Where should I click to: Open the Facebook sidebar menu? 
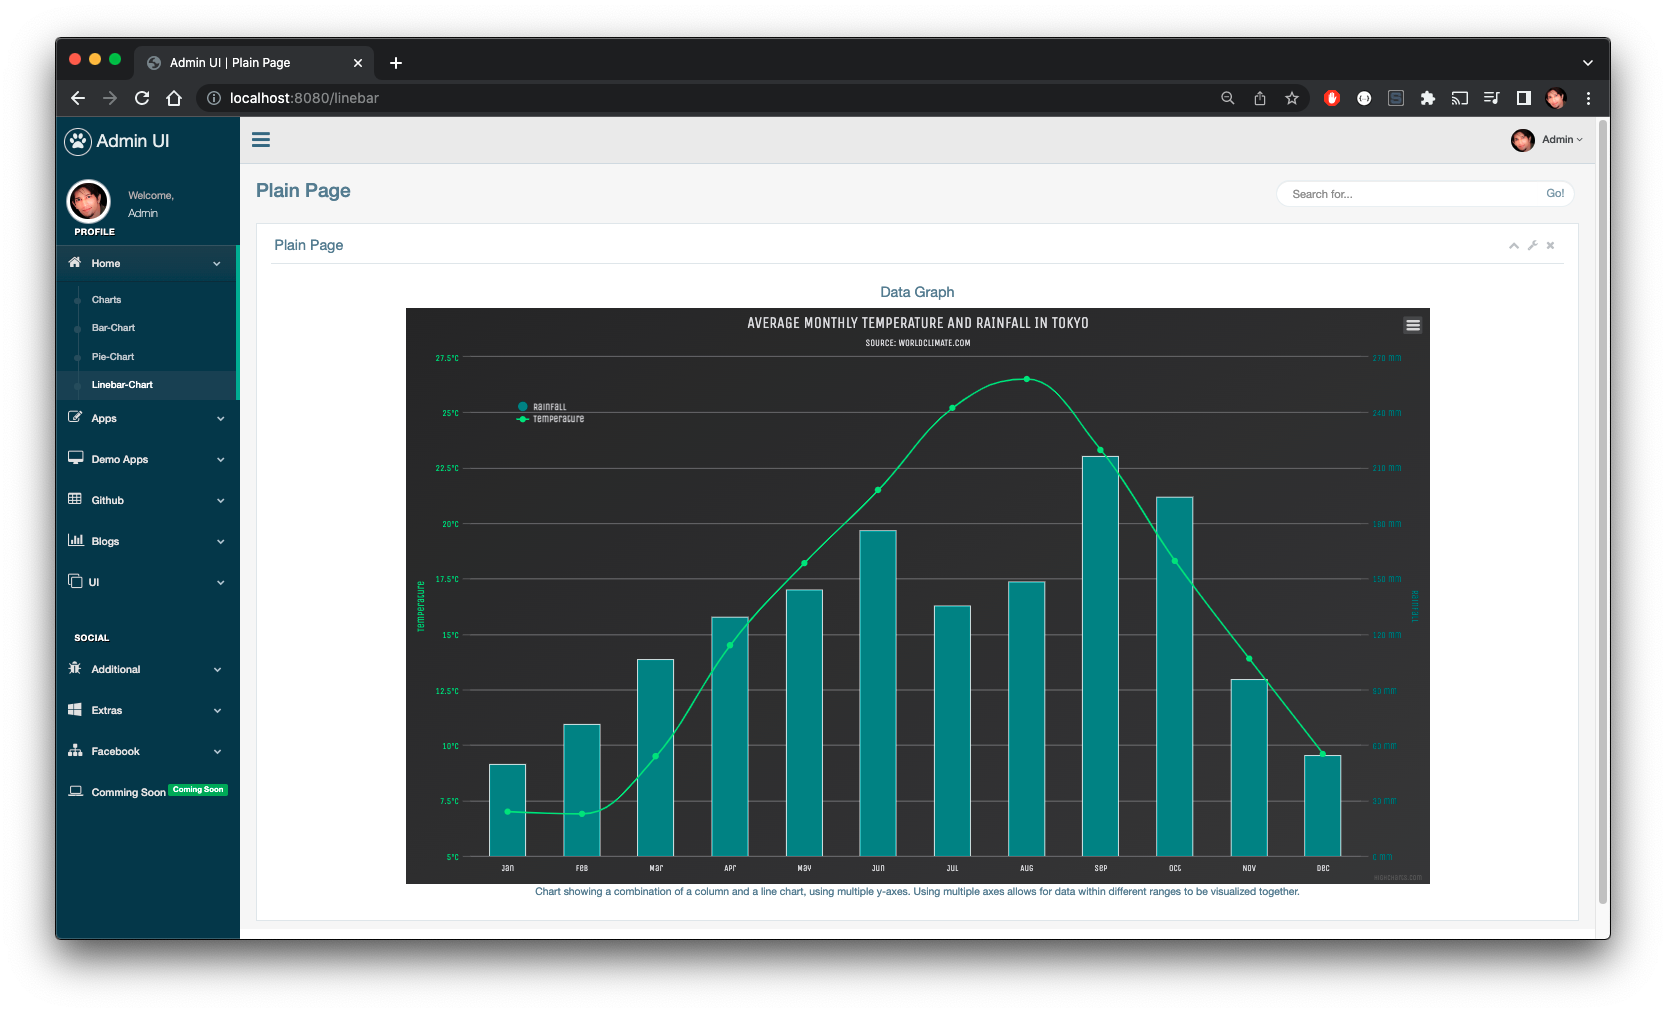147,752
